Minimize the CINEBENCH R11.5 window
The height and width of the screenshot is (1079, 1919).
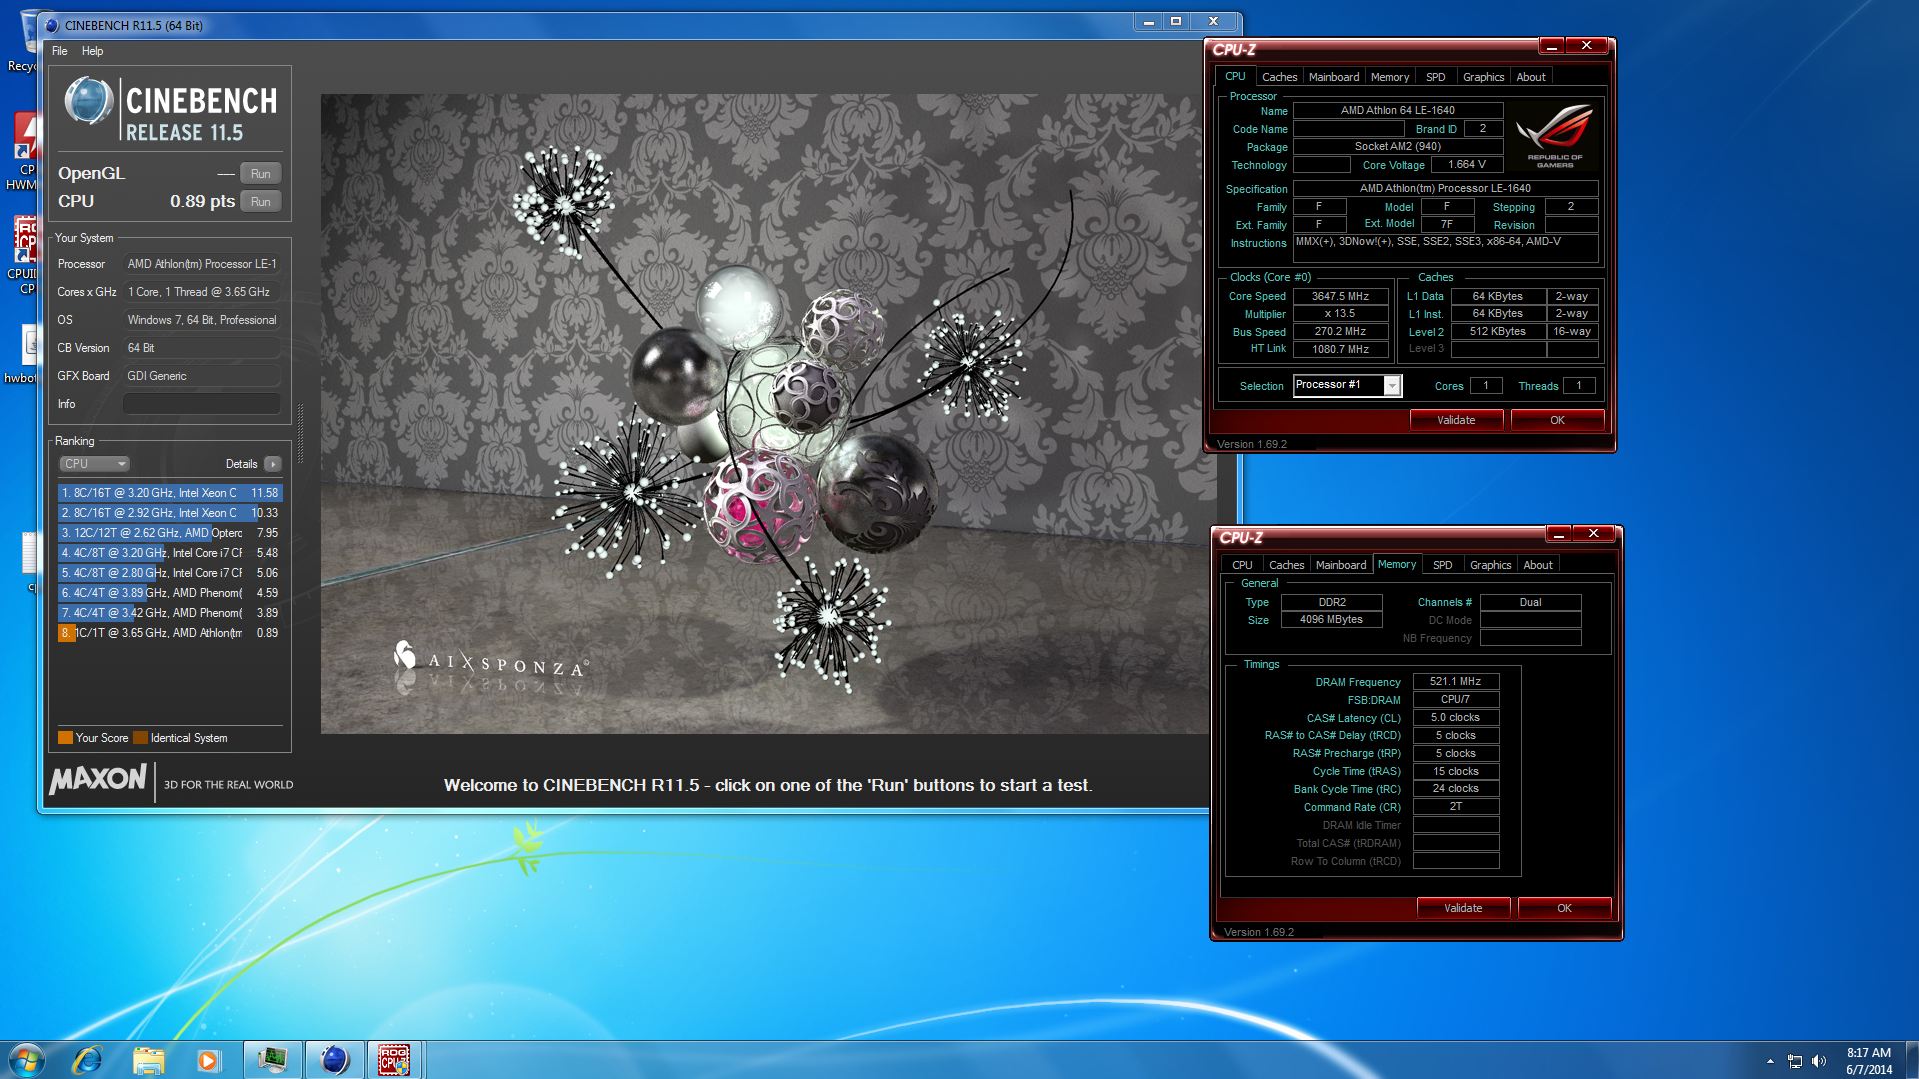tap(1148, 21)
